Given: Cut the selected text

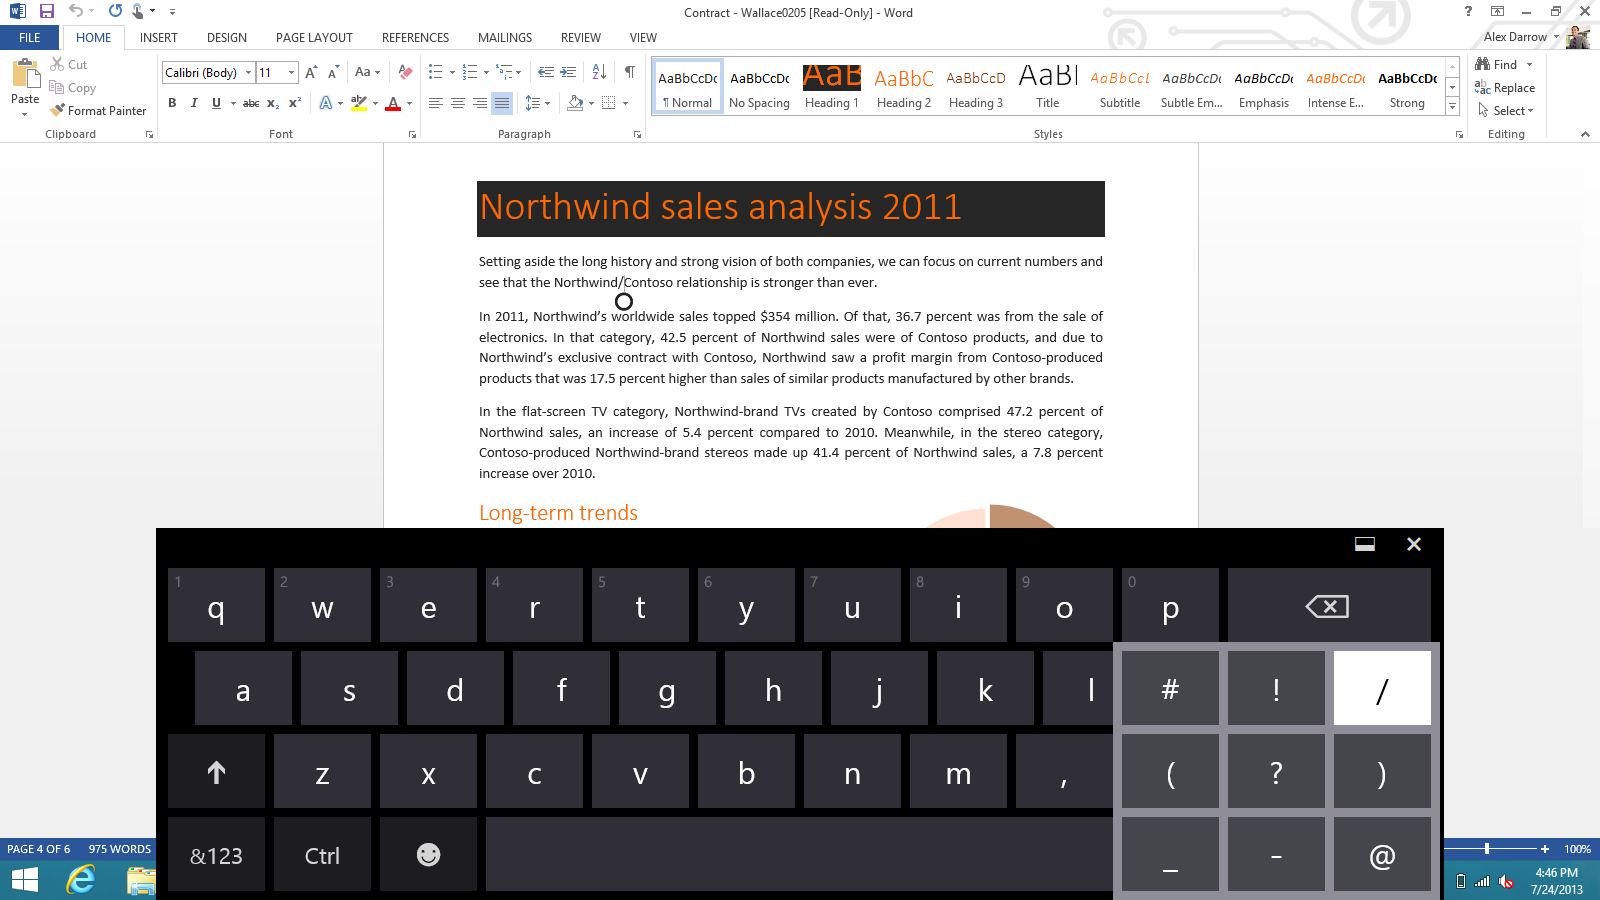Looking at the screenshot, I should [x=69, y=64].
